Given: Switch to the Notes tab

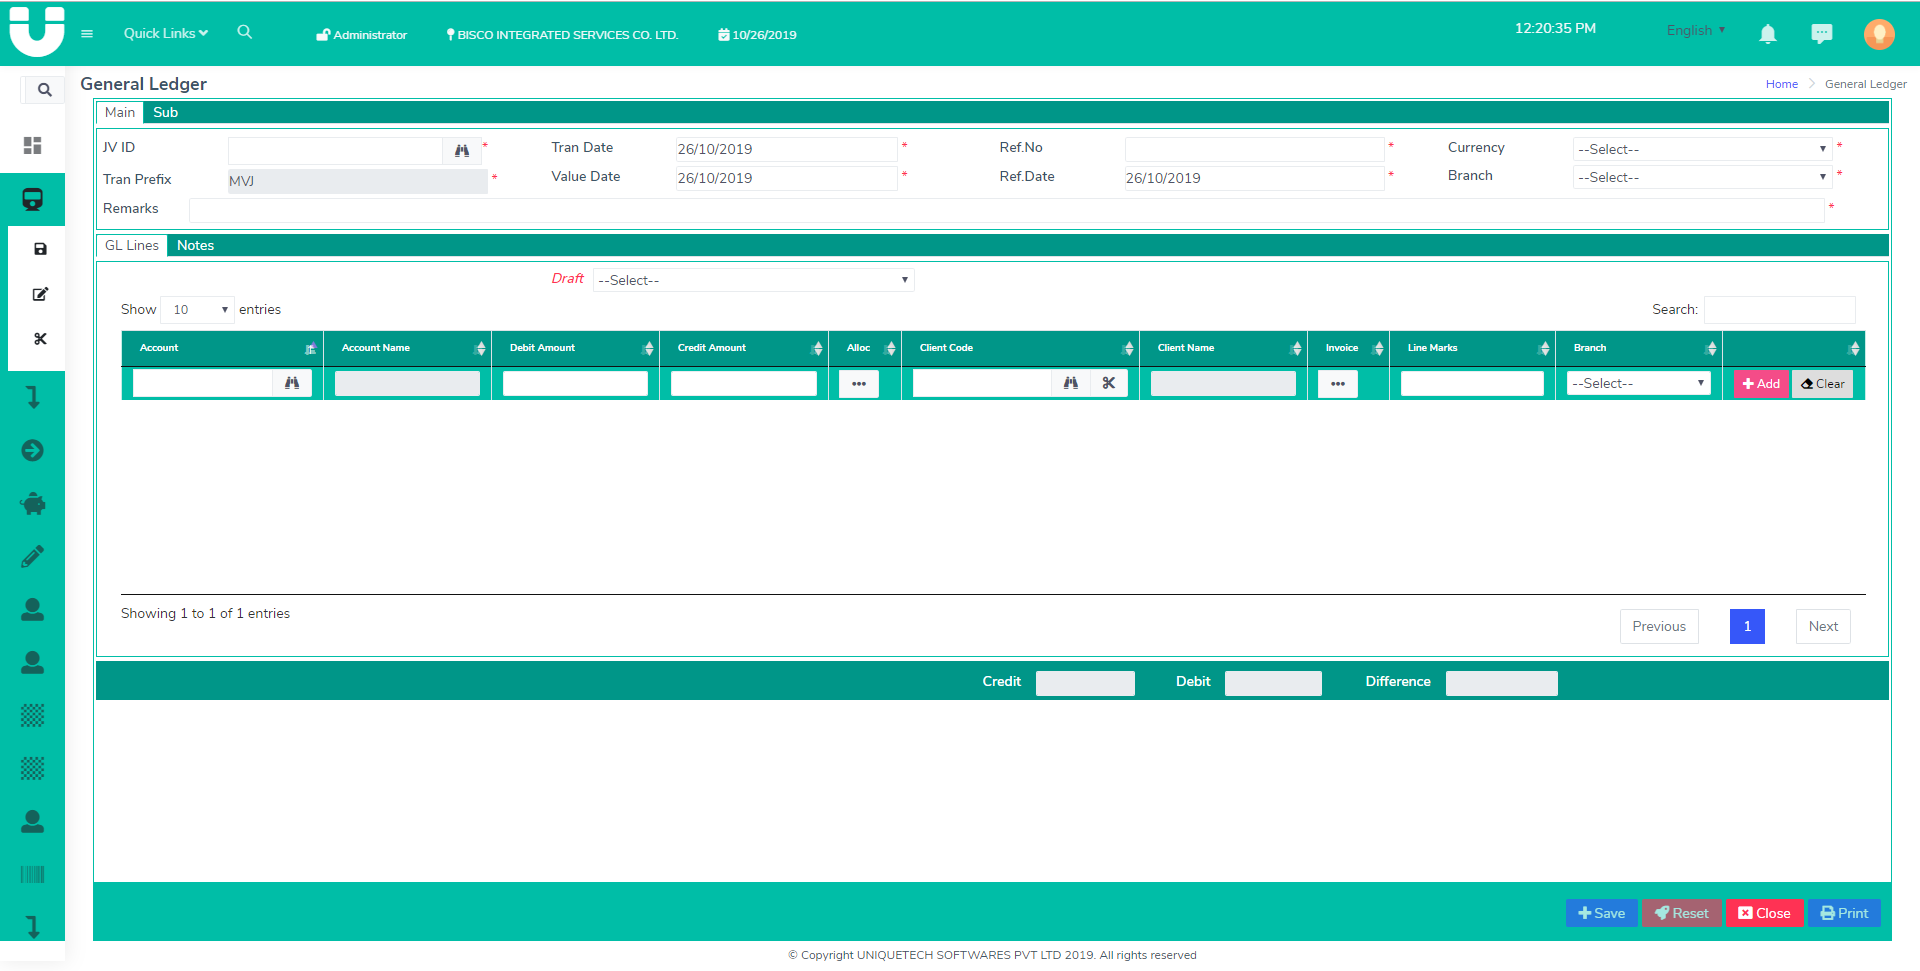Looking at the screenshot, I should coord(195,245).
